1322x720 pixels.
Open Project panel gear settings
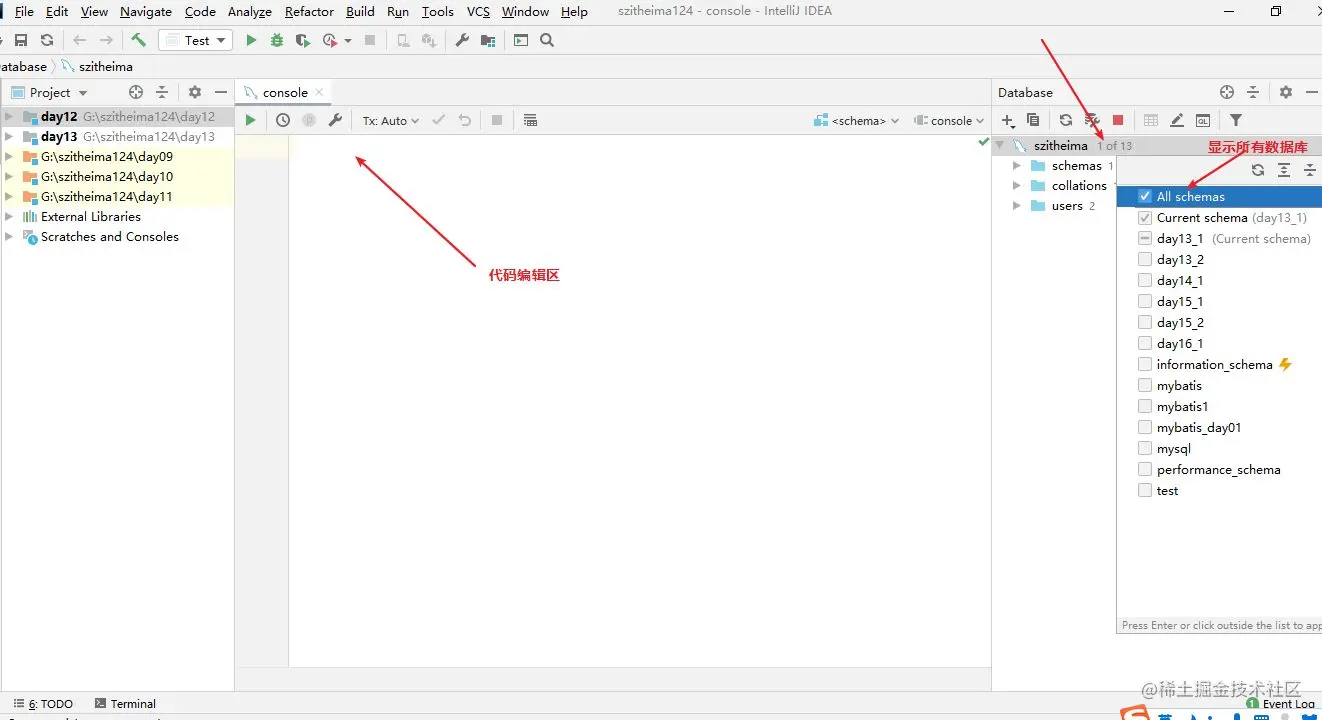pos(195,92)
